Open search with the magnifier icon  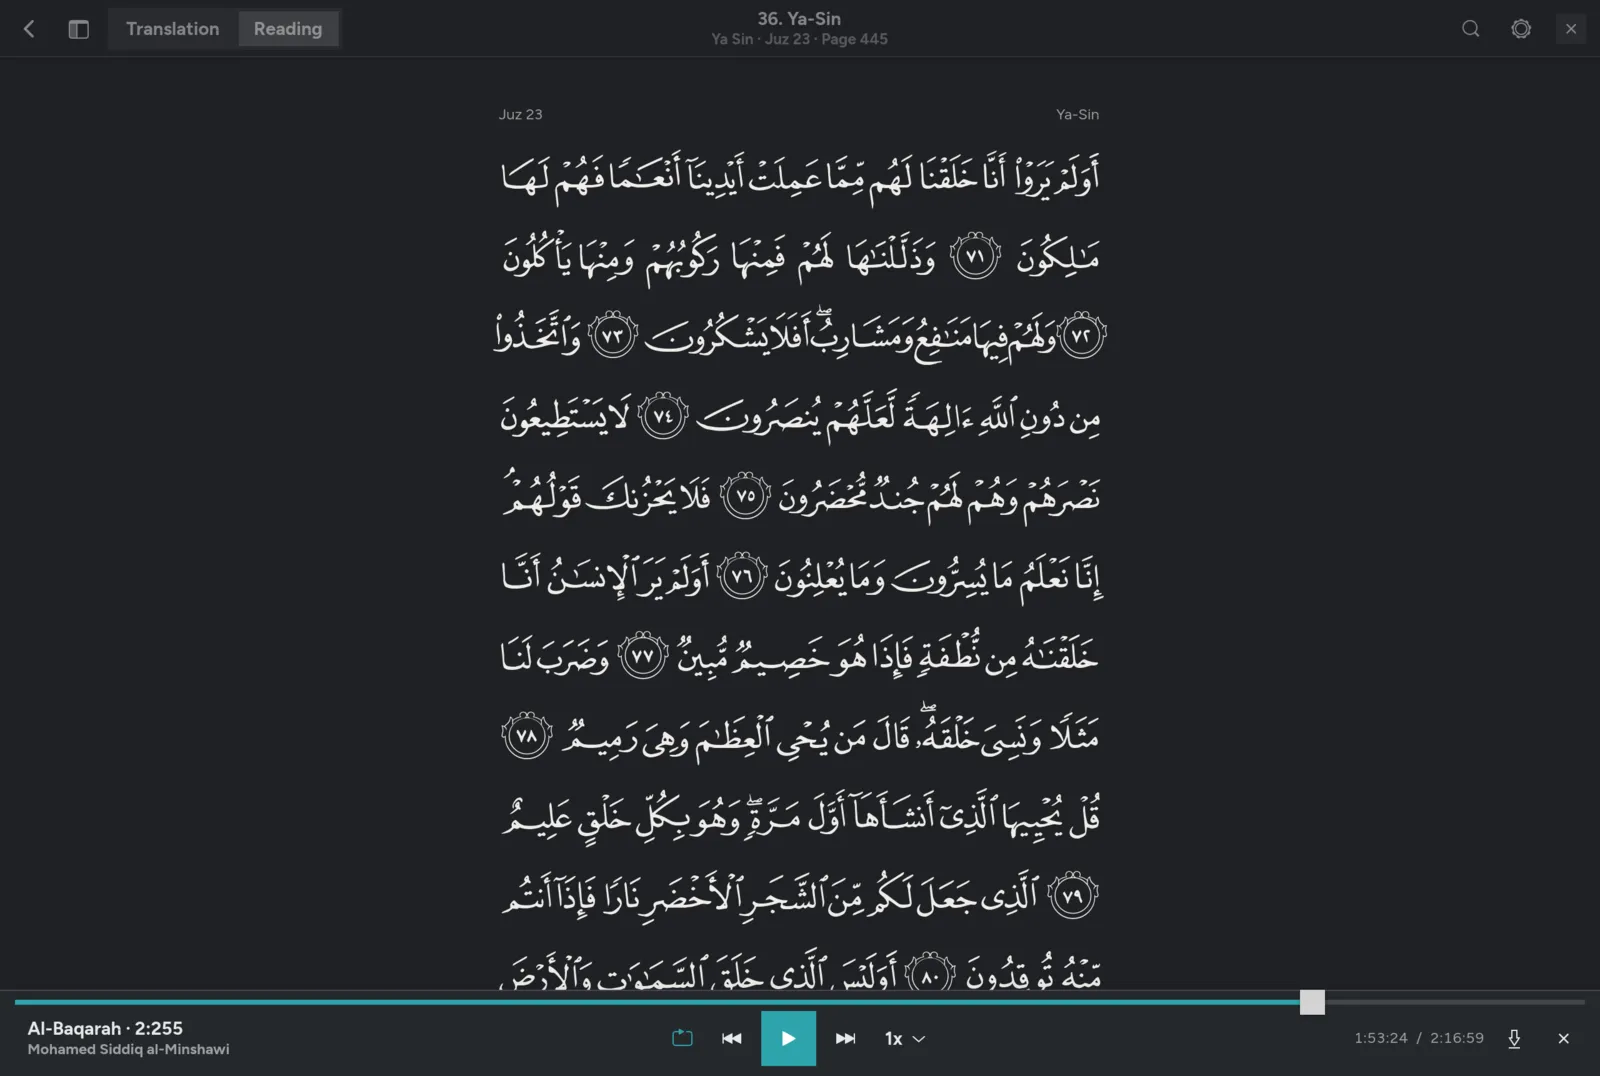pos(1470,29)
